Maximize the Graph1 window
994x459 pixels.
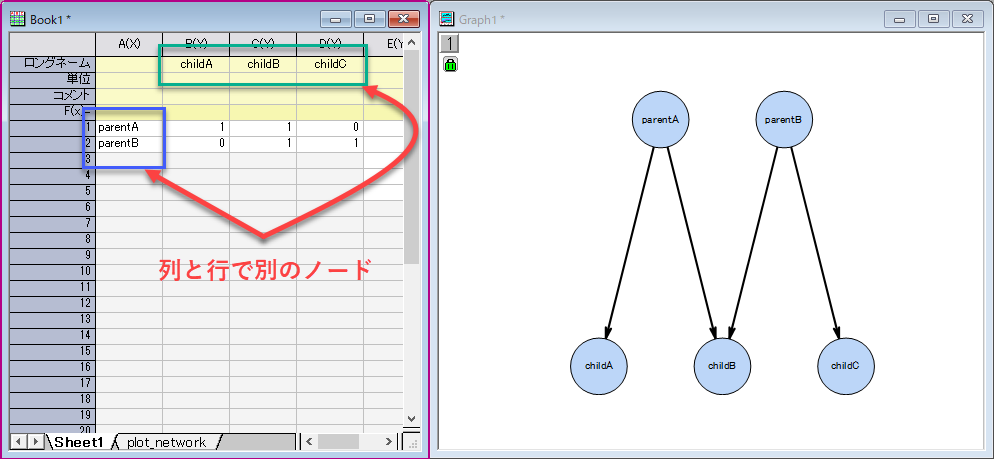pos(933,19)
